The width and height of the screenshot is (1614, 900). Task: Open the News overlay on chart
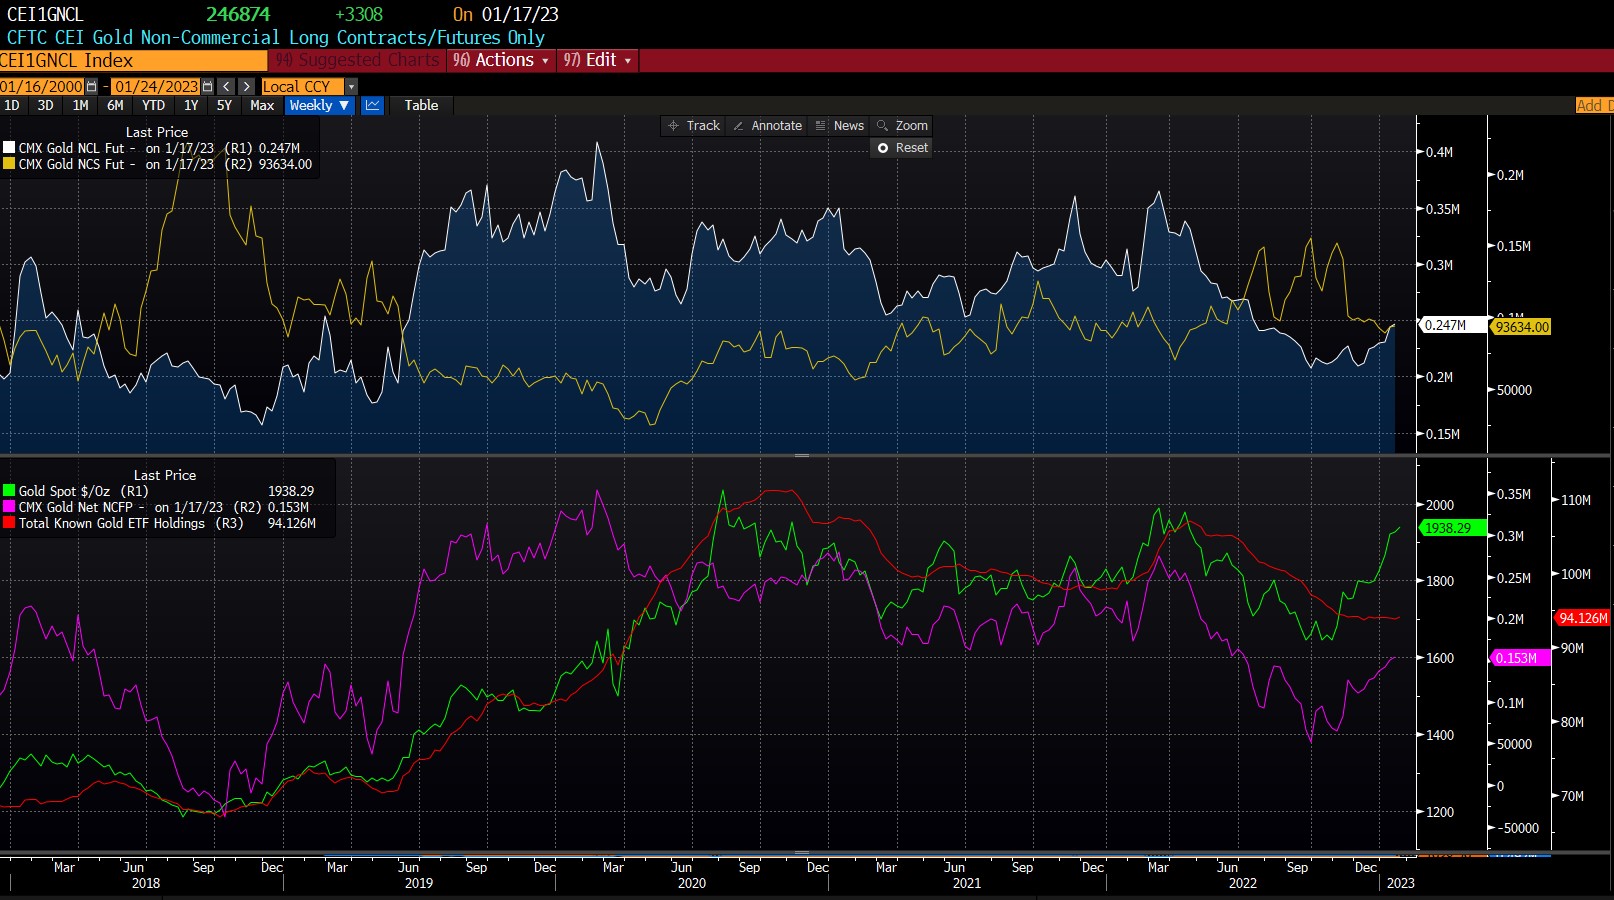click(x=839, y=126)
